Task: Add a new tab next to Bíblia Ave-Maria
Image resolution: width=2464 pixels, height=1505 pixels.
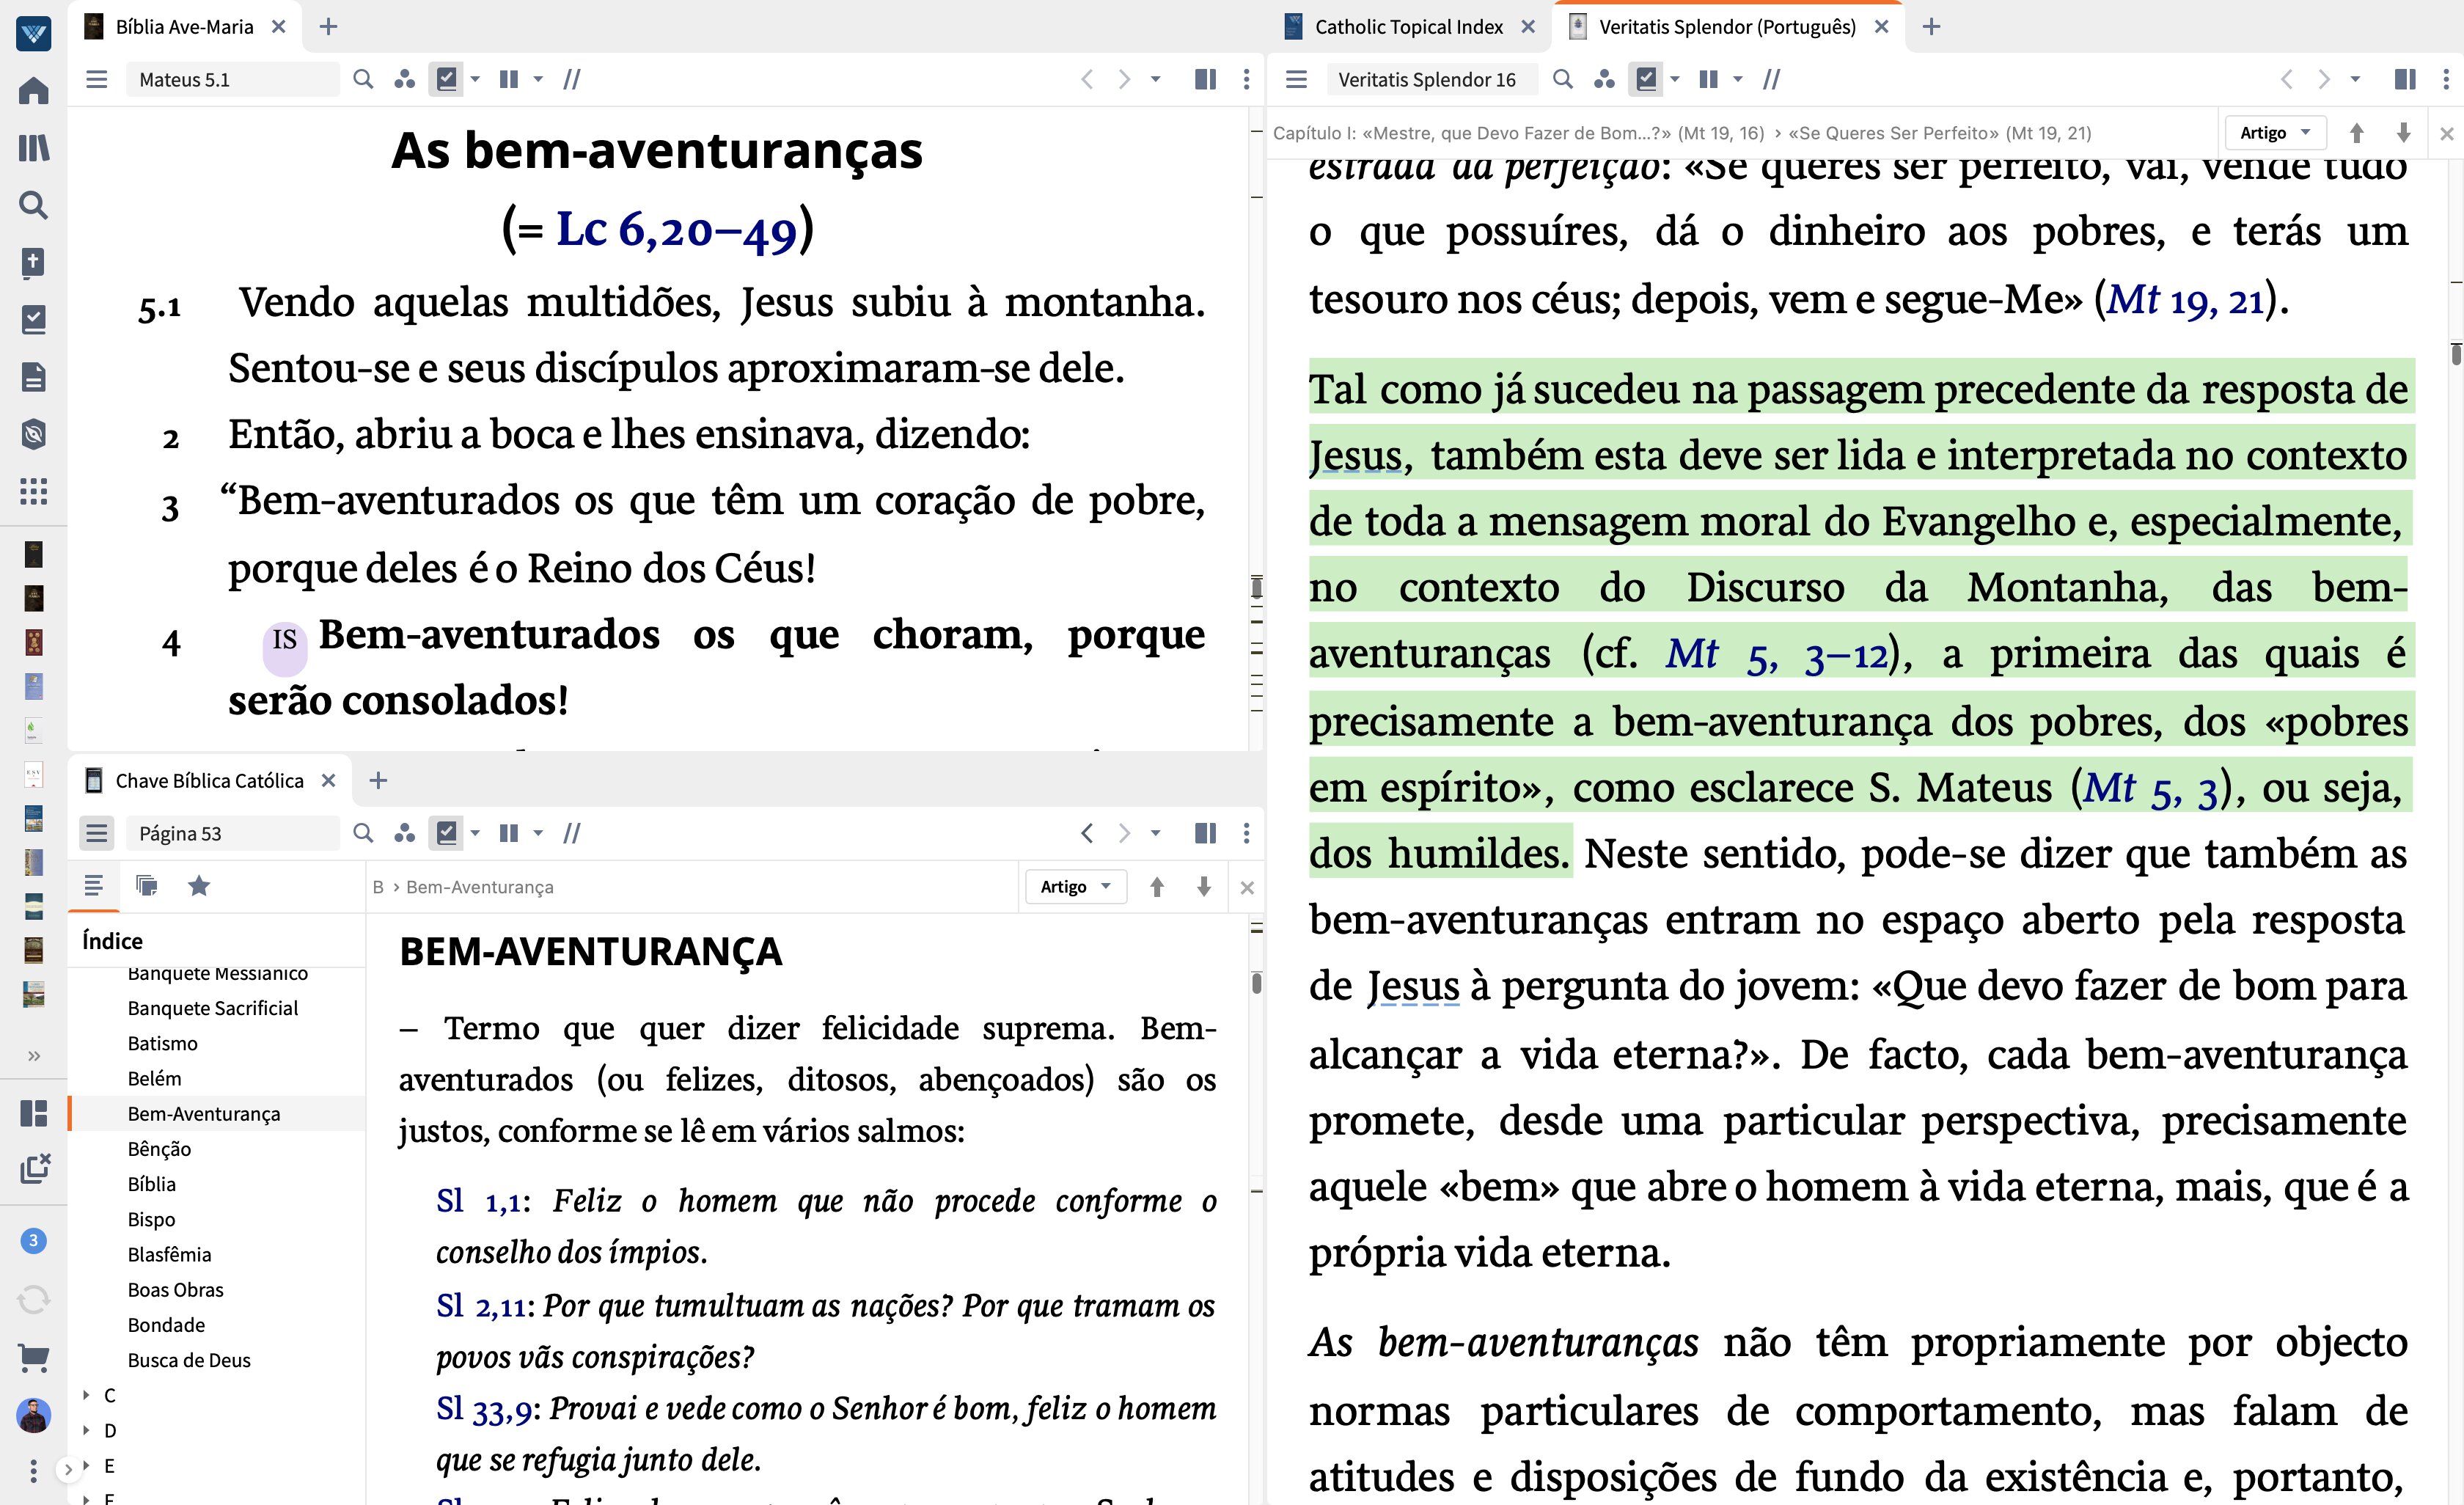Action: 328,27
